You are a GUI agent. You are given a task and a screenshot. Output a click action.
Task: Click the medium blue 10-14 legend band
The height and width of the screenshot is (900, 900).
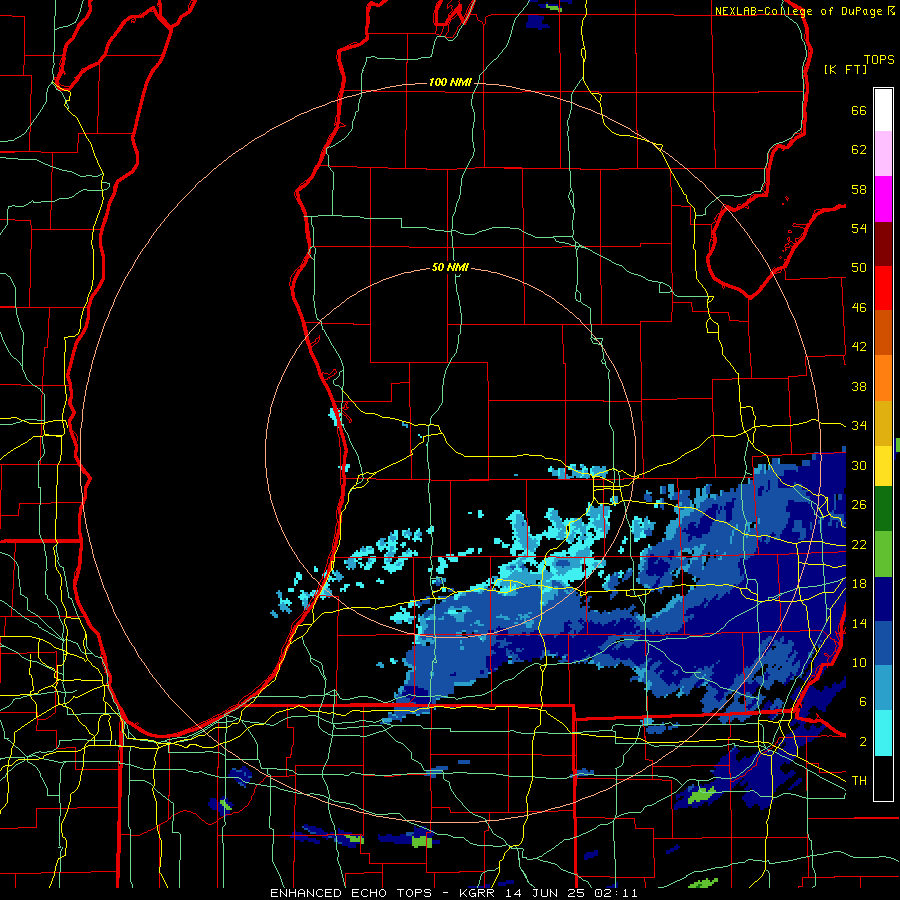883,643
